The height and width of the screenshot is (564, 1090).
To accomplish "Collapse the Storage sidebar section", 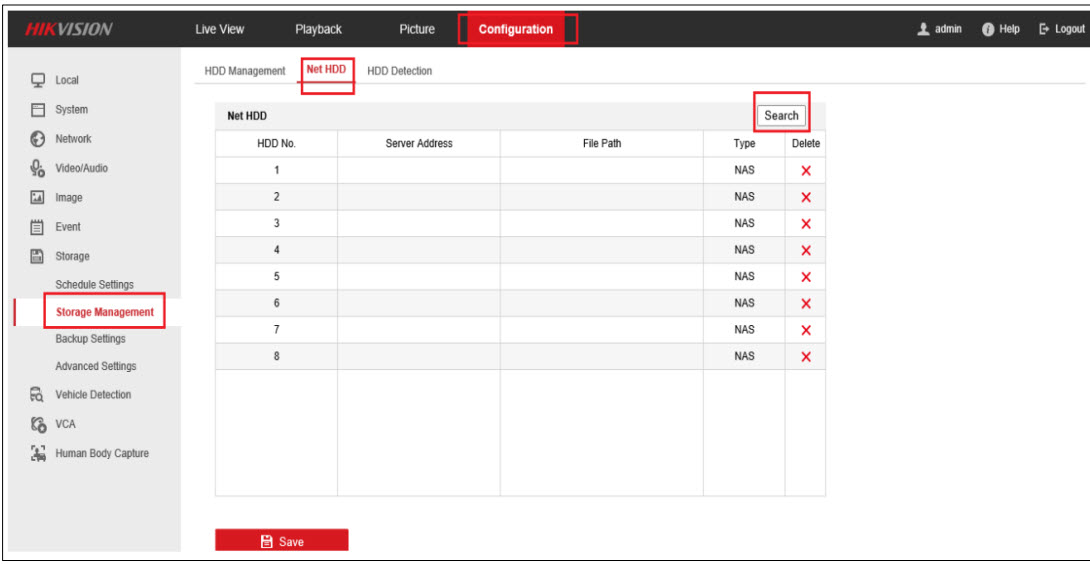I will [x=71, y=256].
